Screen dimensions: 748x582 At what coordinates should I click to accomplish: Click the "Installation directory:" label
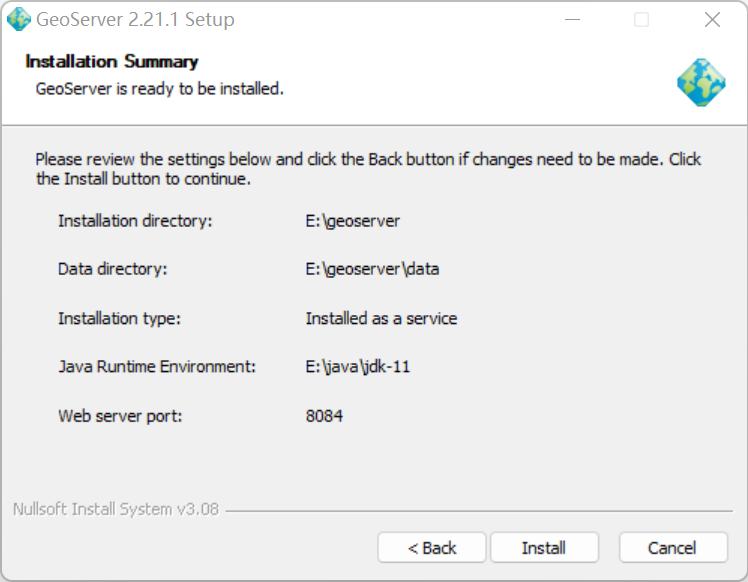click(x=135, y=221)
